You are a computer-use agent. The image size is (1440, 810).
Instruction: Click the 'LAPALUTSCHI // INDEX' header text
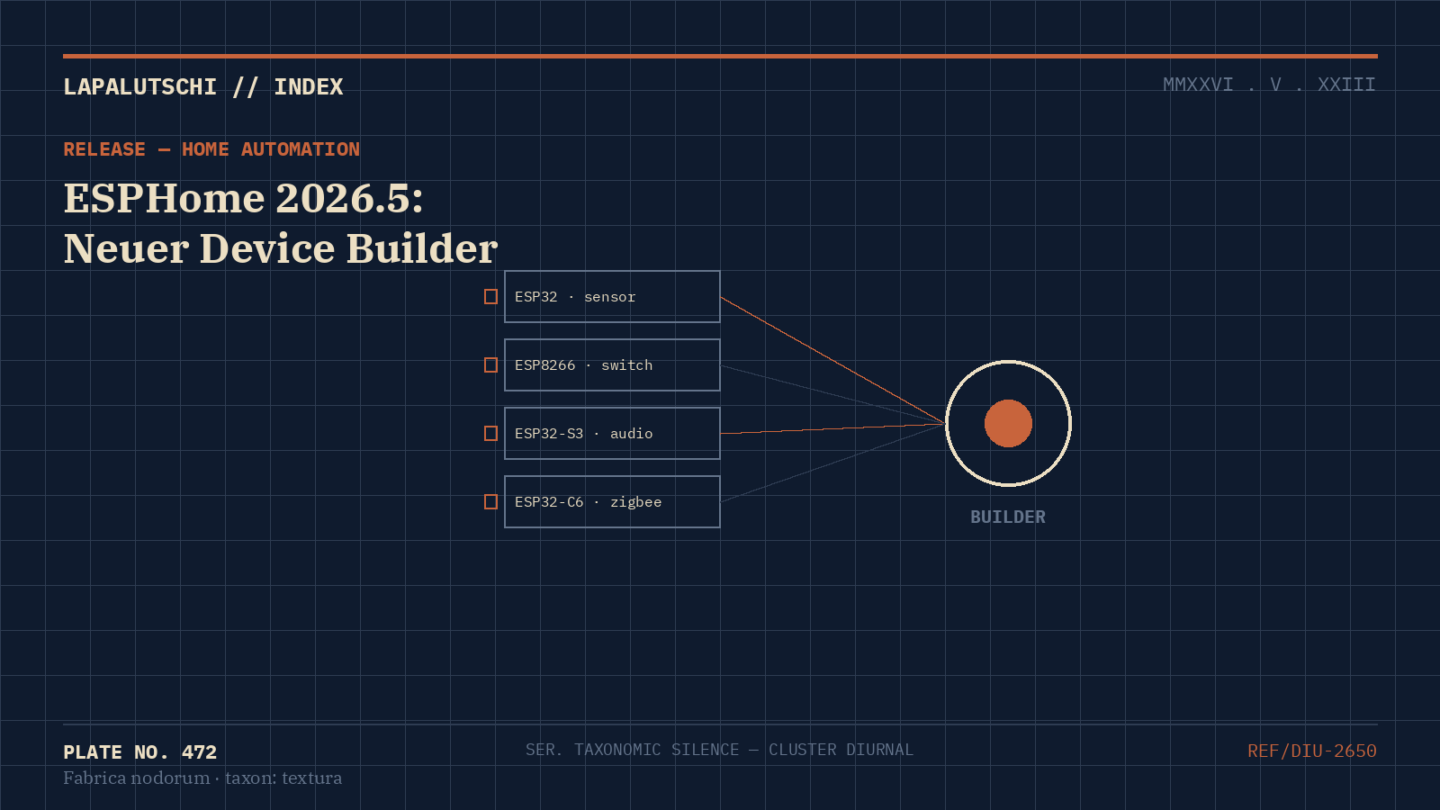point(203,87)
